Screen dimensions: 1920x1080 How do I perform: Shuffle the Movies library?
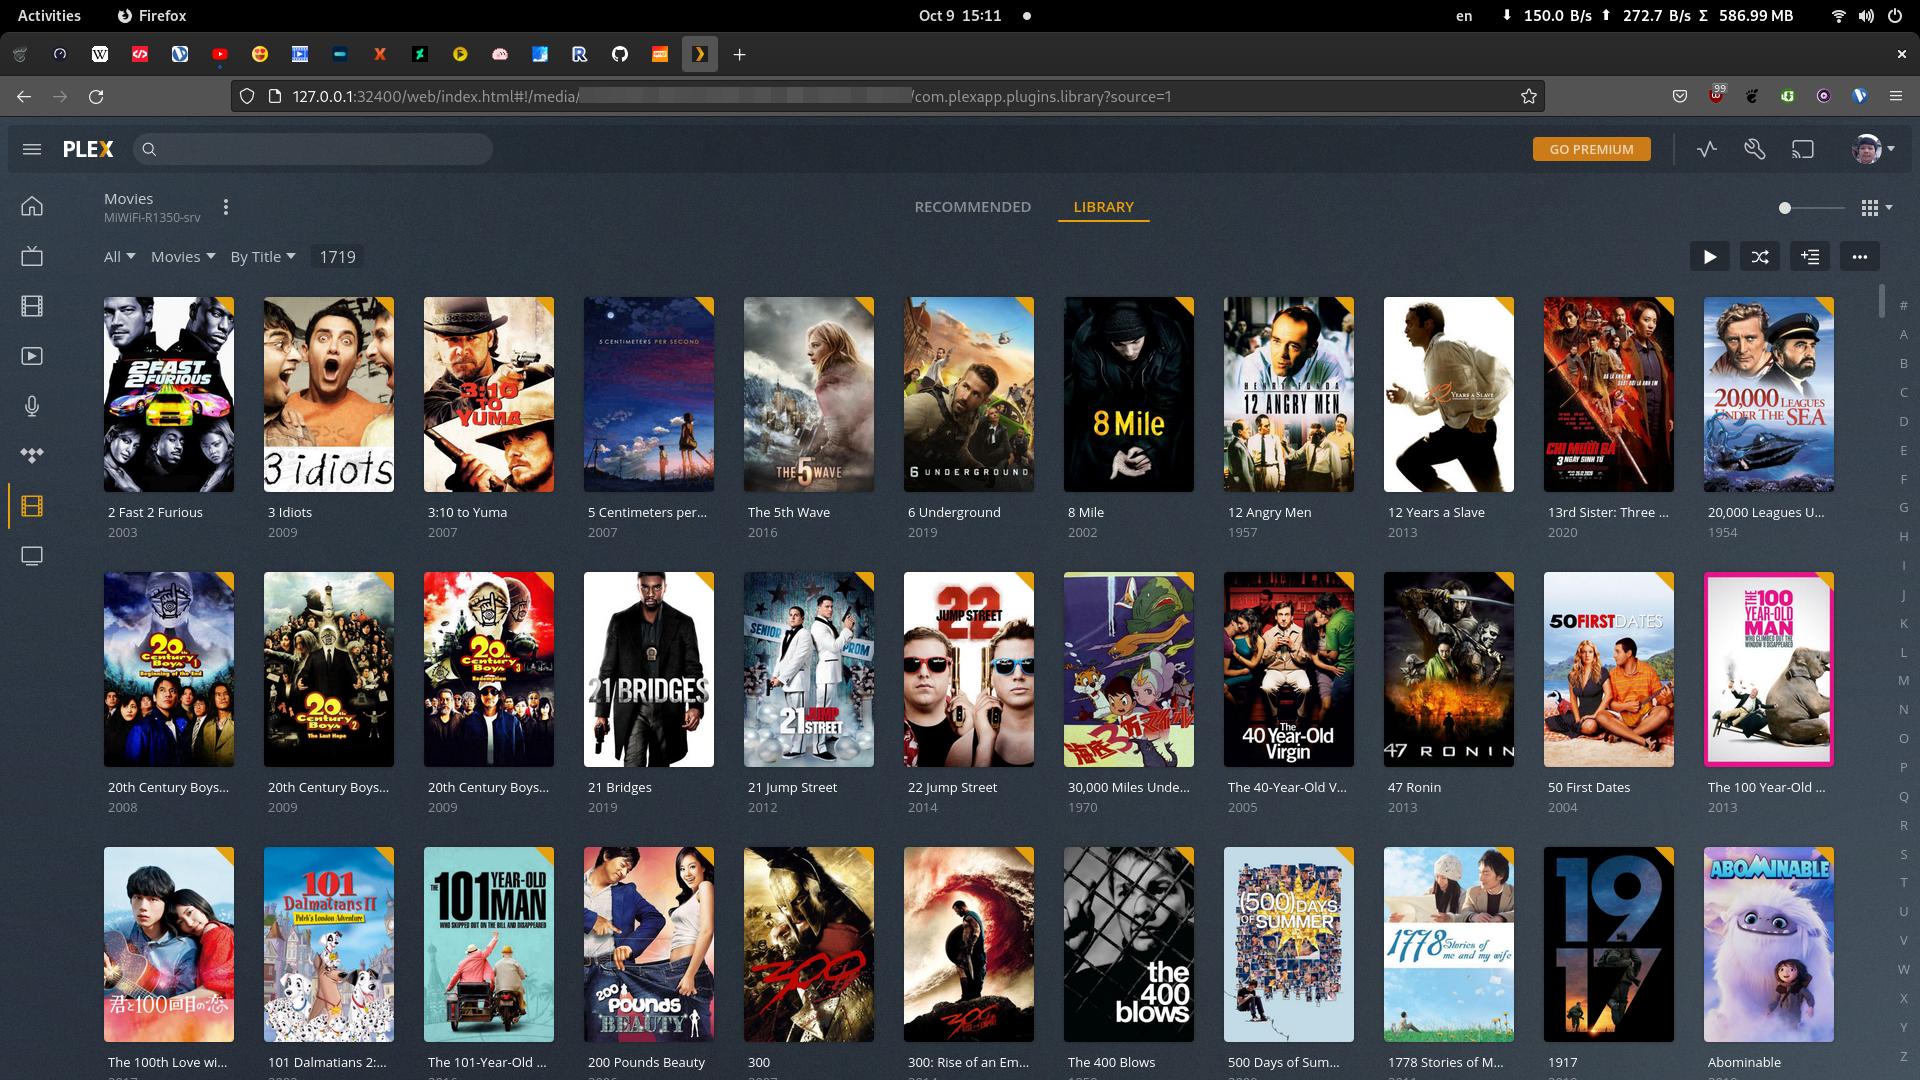[x=1760, y=257]
